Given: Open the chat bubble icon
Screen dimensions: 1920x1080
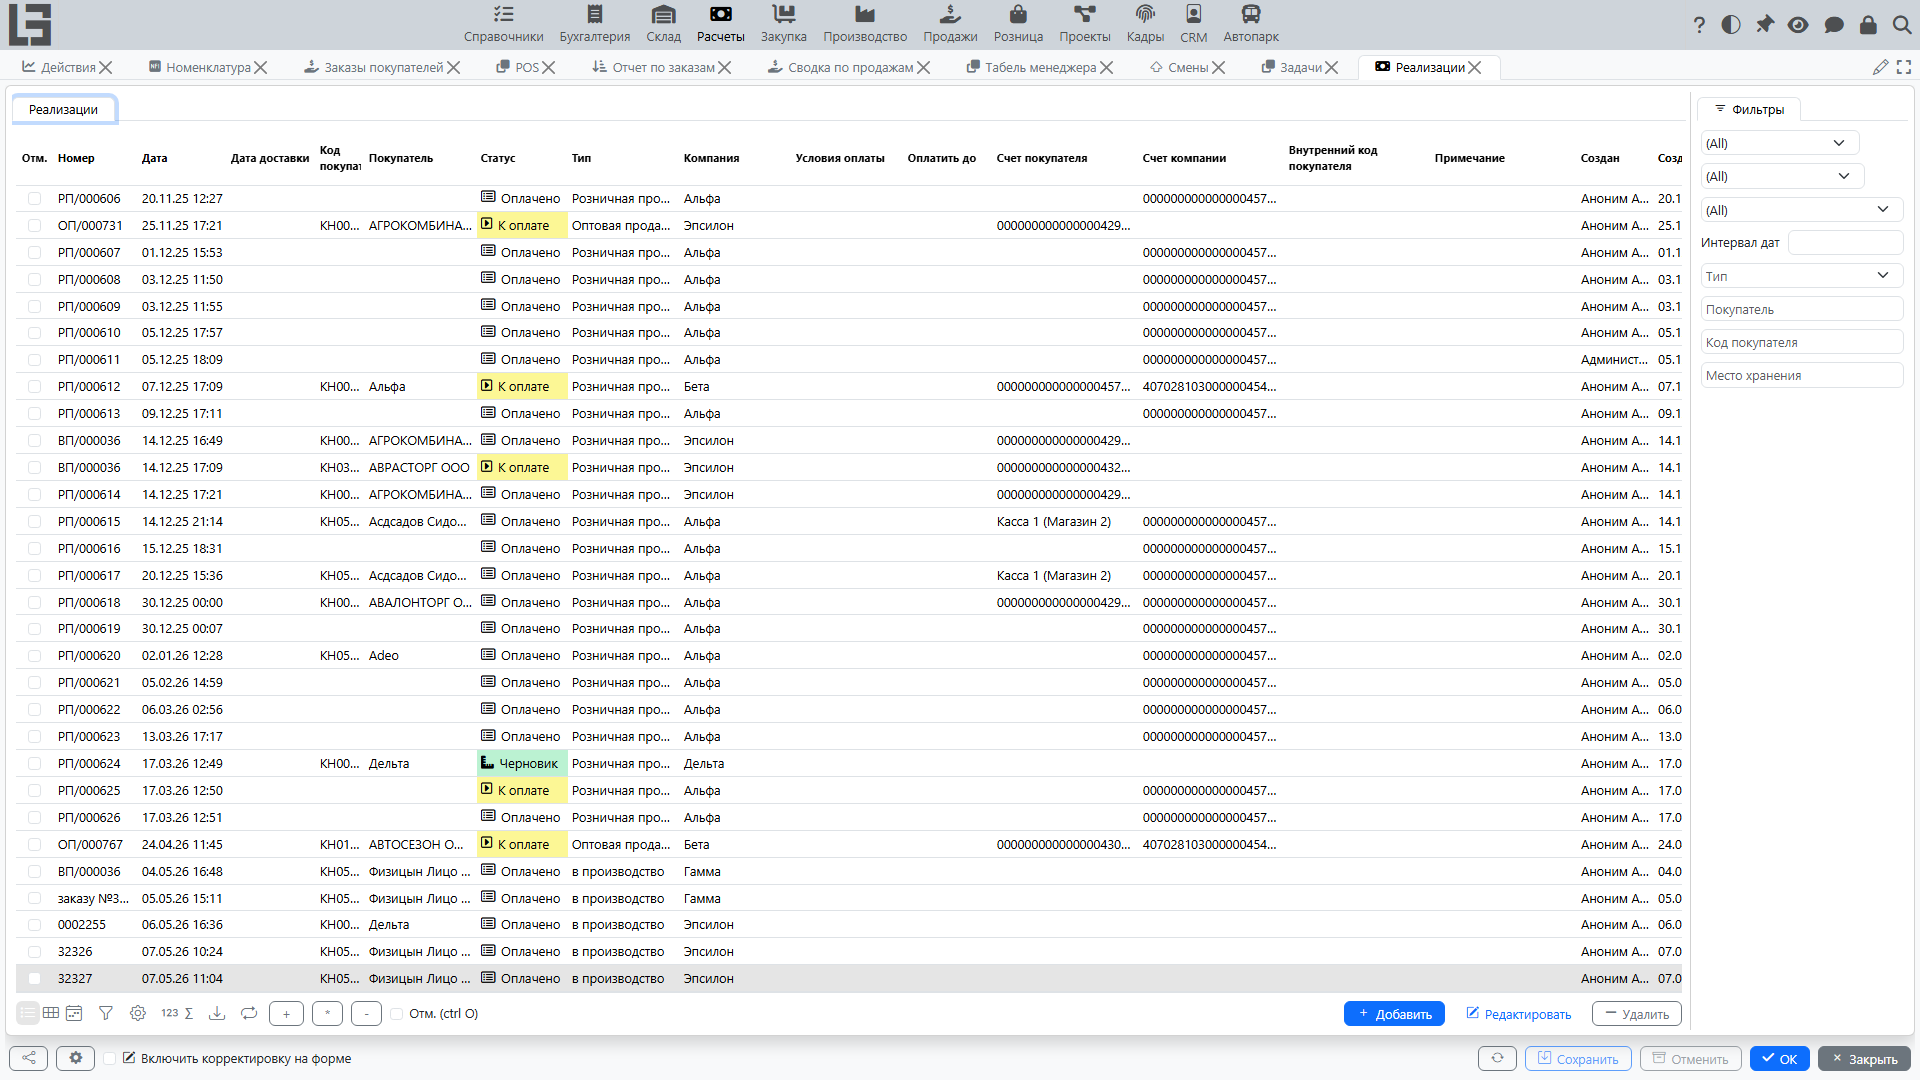Looking at the screenshot, I should coord(1834,25).
